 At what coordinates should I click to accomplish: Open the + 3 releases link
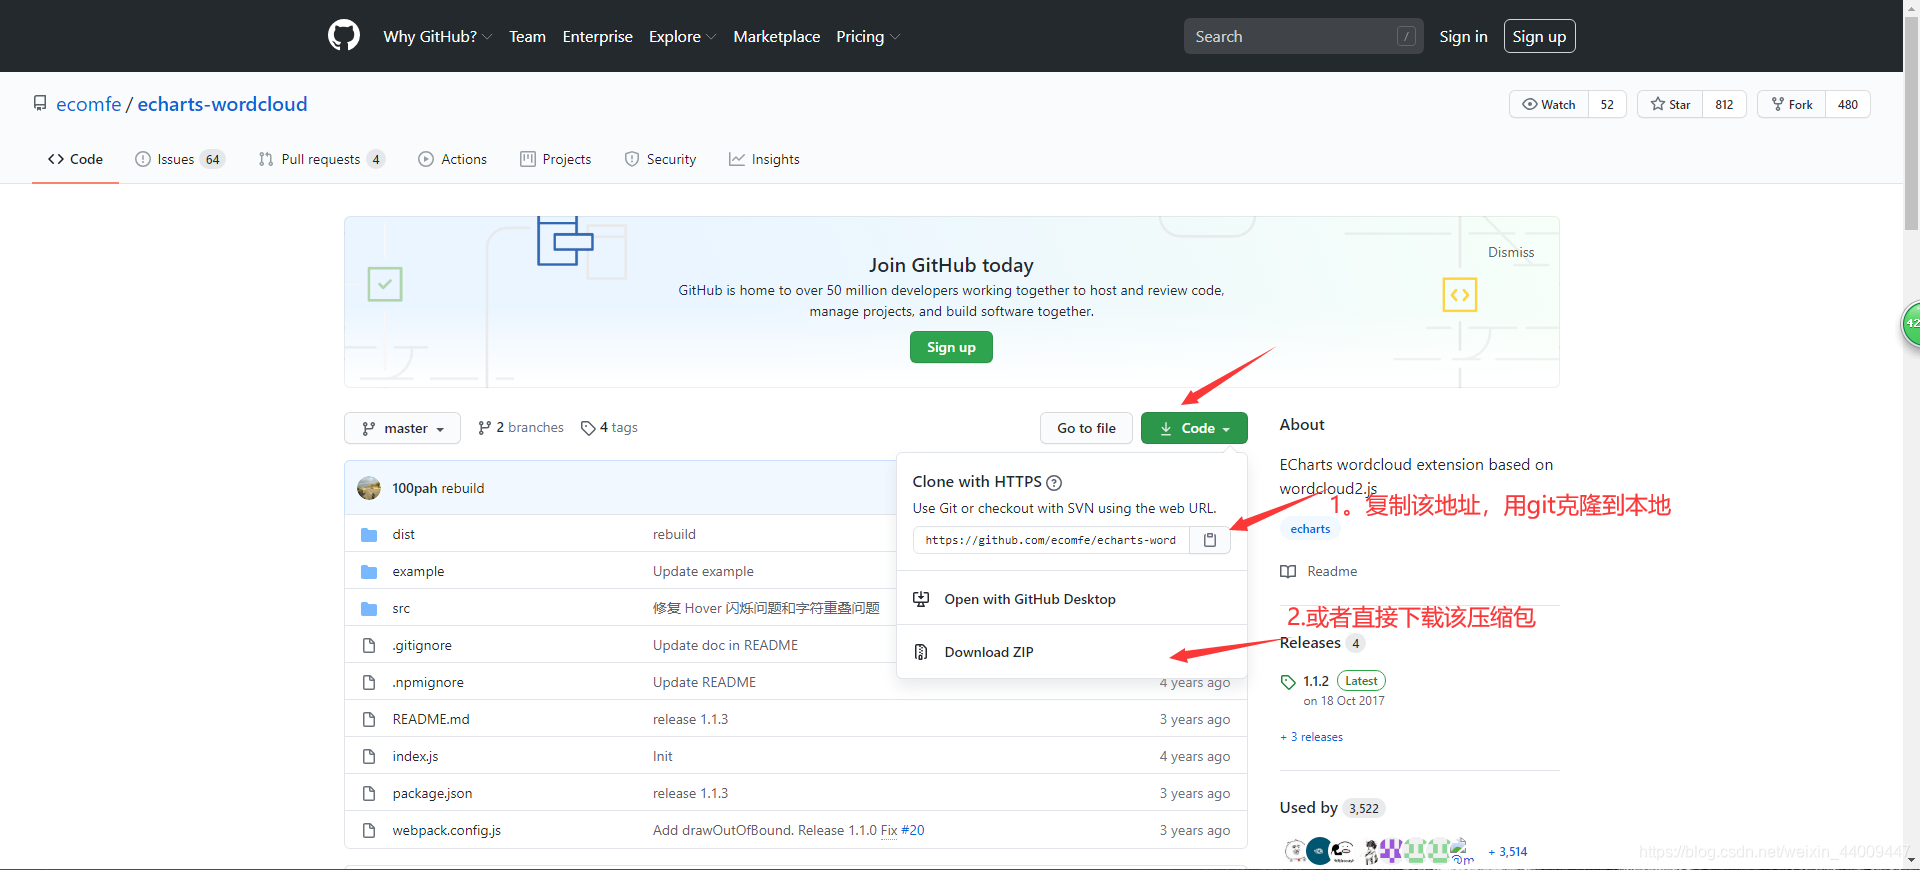(1311, 737)
